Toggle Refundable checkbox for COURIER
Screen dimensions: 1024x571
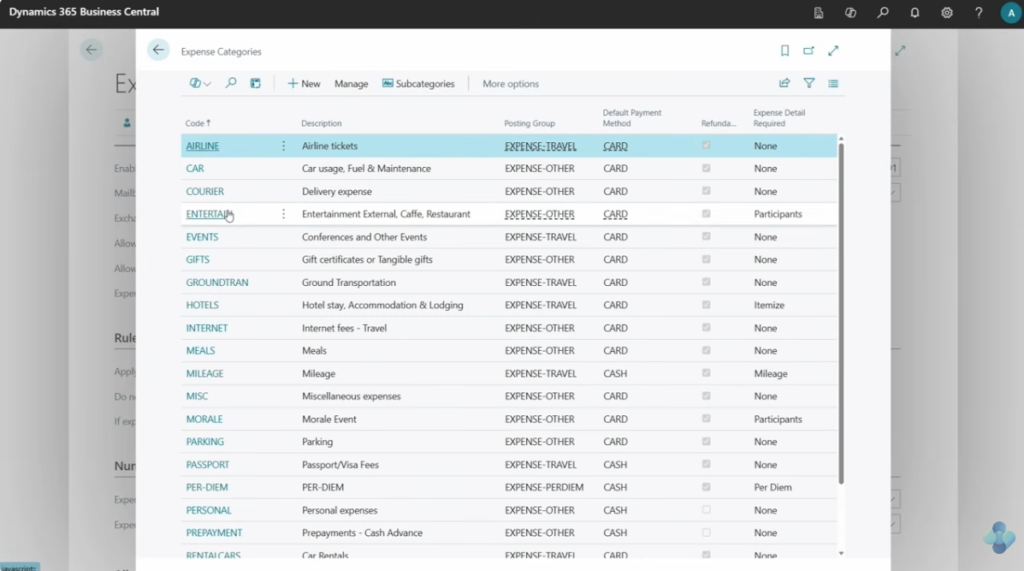(x=706, y=191)
